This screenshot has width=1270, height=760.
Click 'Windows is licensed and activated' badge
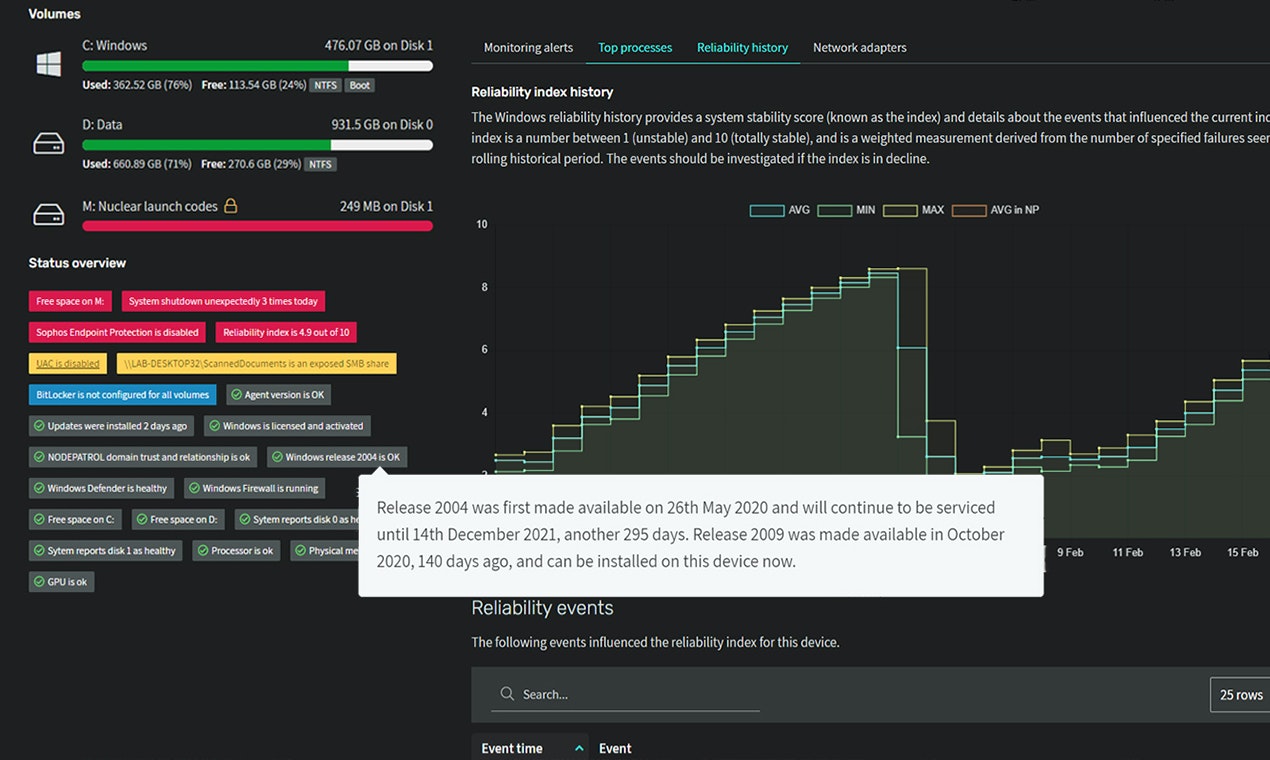coord(287,426)
